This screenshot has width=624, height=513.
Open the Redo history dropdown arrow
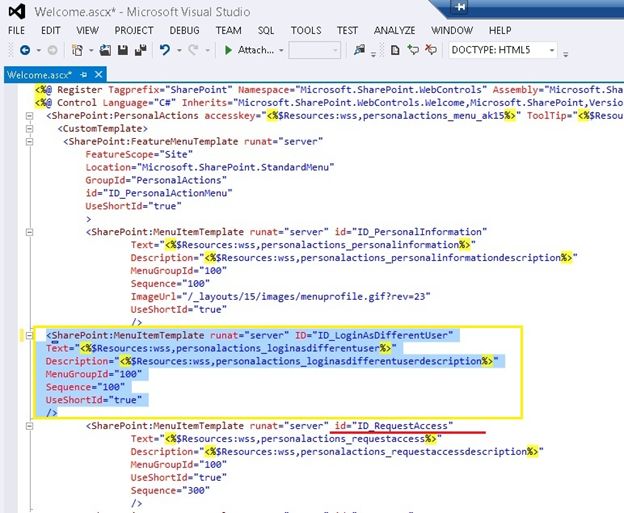pyautogui.click(x=207, y=51)
